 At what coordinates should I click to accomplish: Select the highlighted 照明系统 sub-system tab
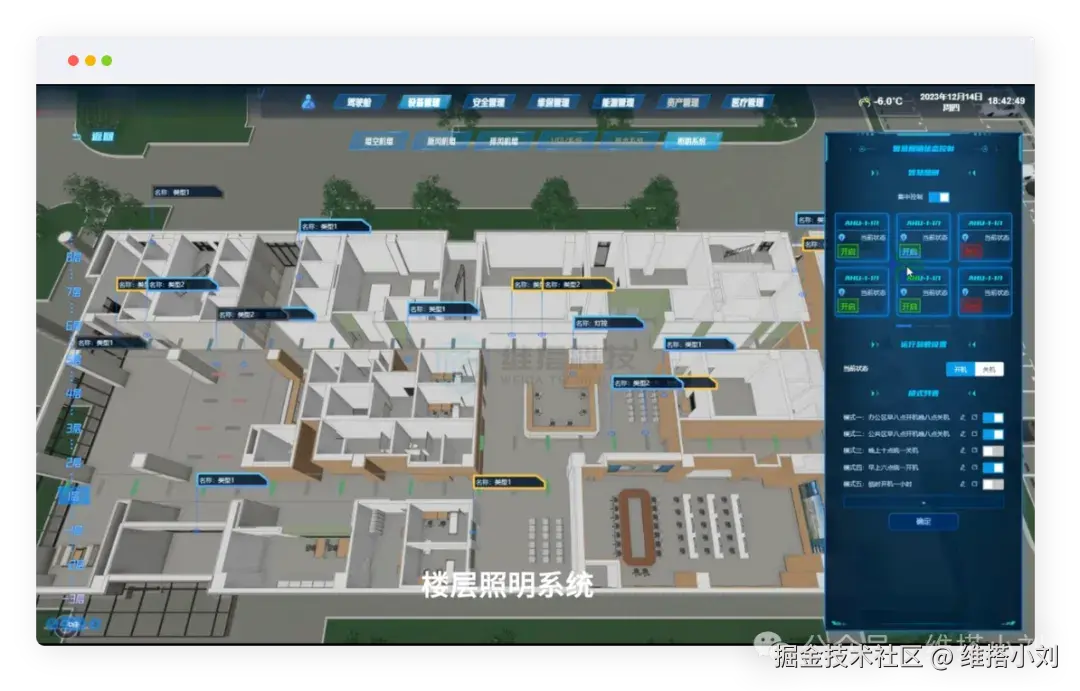pos(692,141)
